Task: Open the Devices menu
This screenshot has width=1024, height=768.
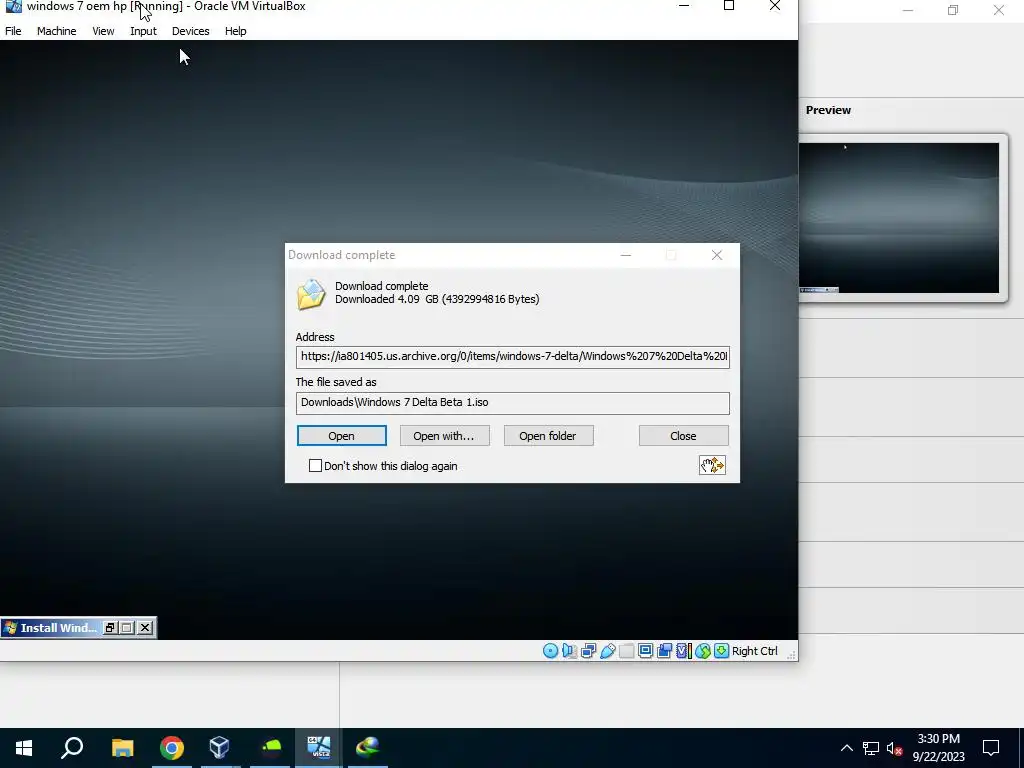Action: coord(191,31)
